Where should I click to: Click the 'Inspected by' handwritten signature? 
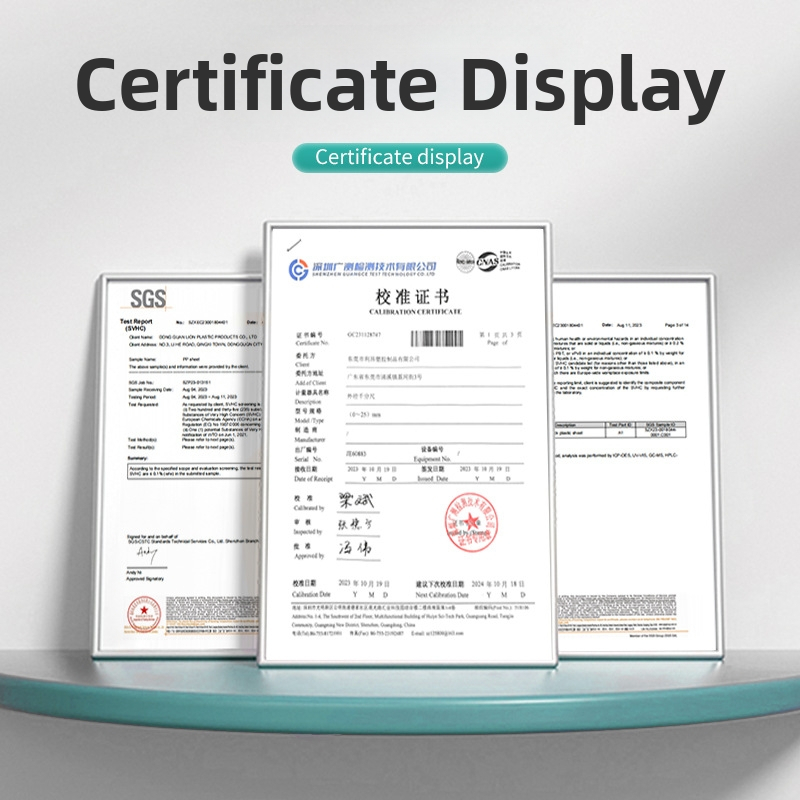352,523
